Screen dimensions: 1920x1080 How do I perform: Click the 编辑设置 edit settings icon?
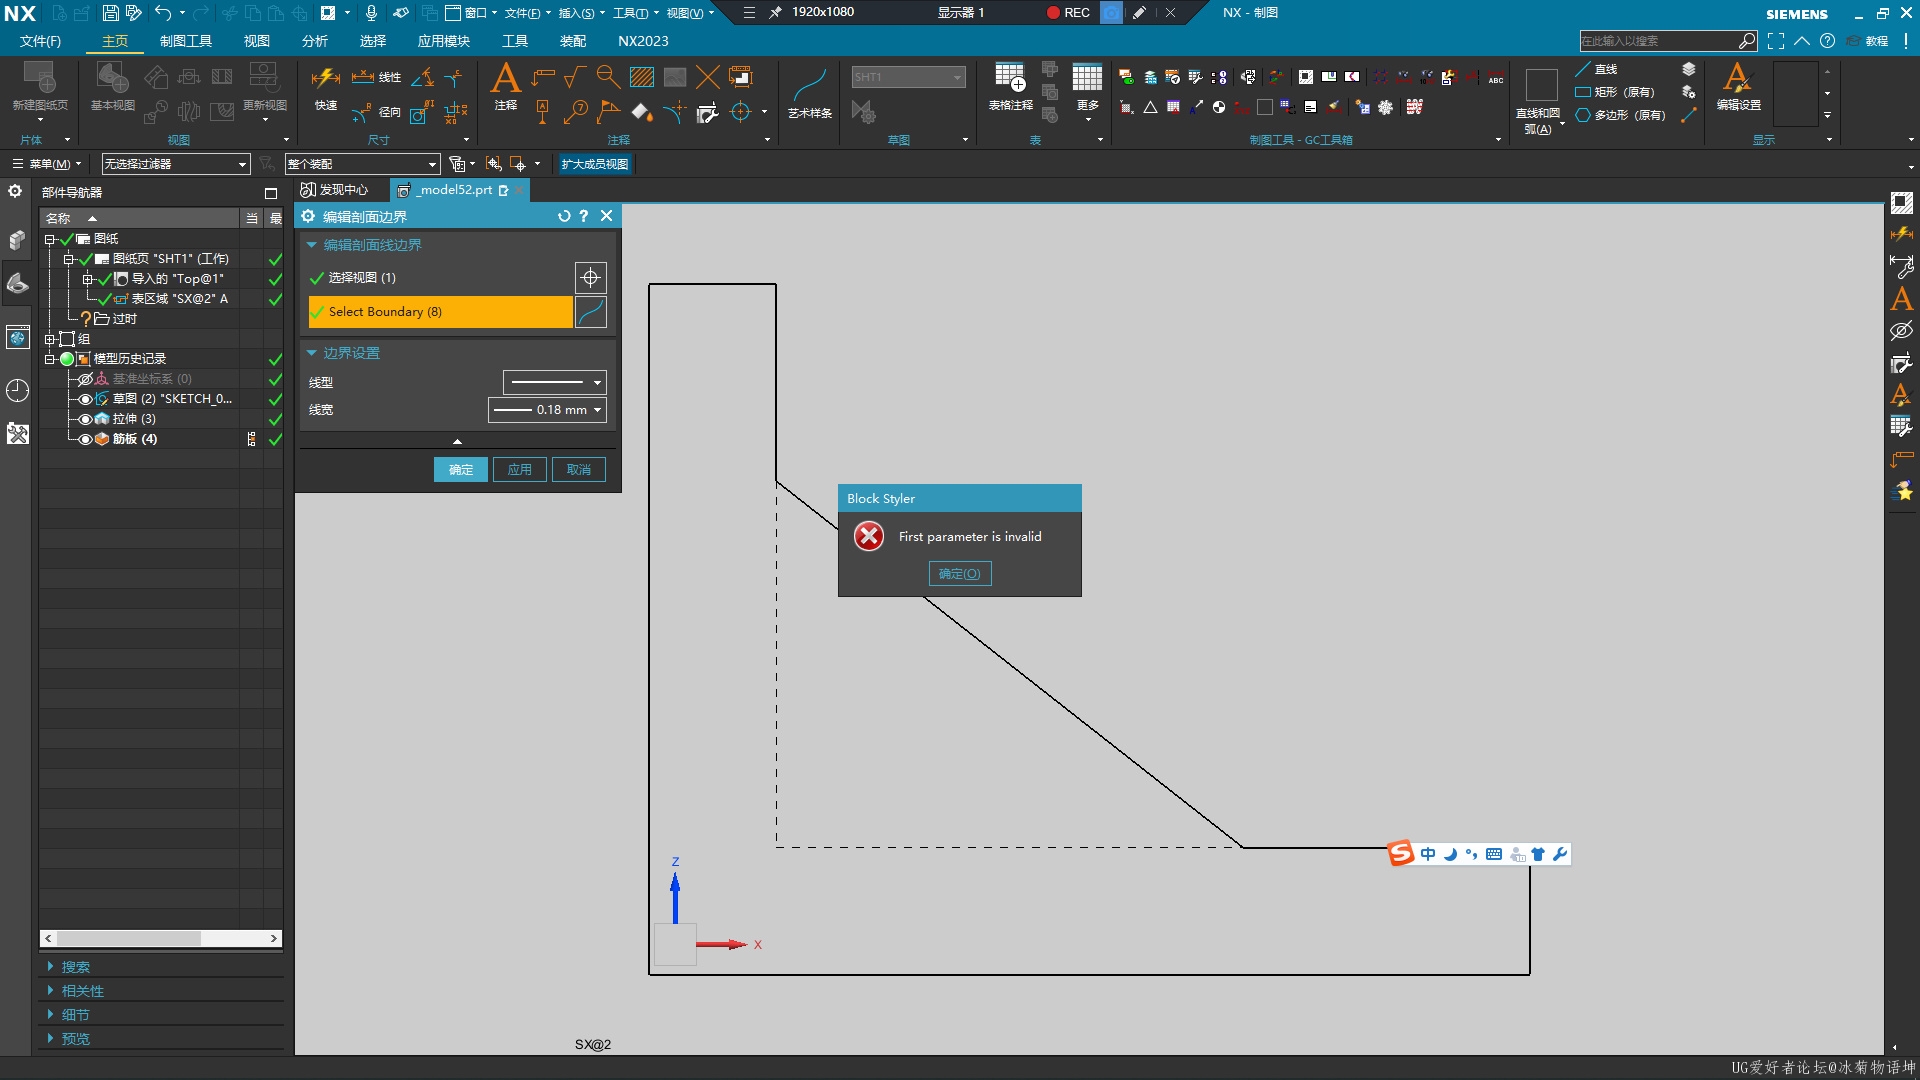[x=1738, y=86]
